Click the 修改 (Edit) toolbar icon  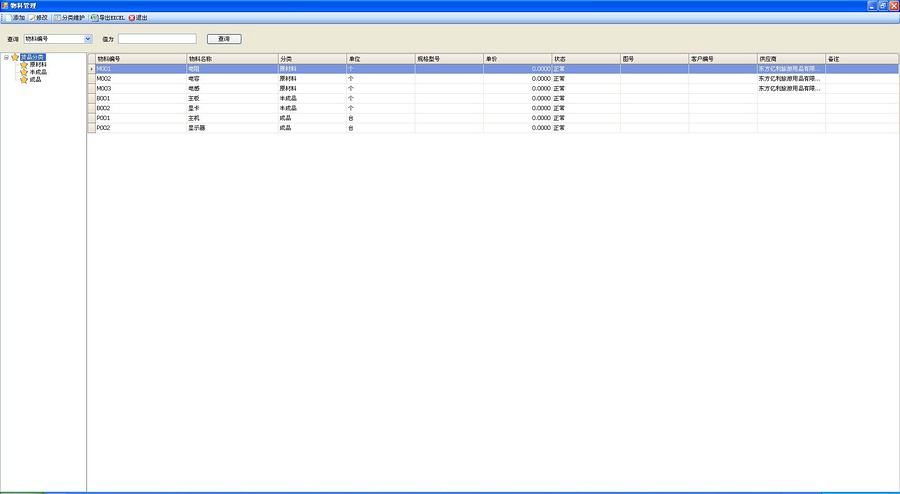pos(32,18)
